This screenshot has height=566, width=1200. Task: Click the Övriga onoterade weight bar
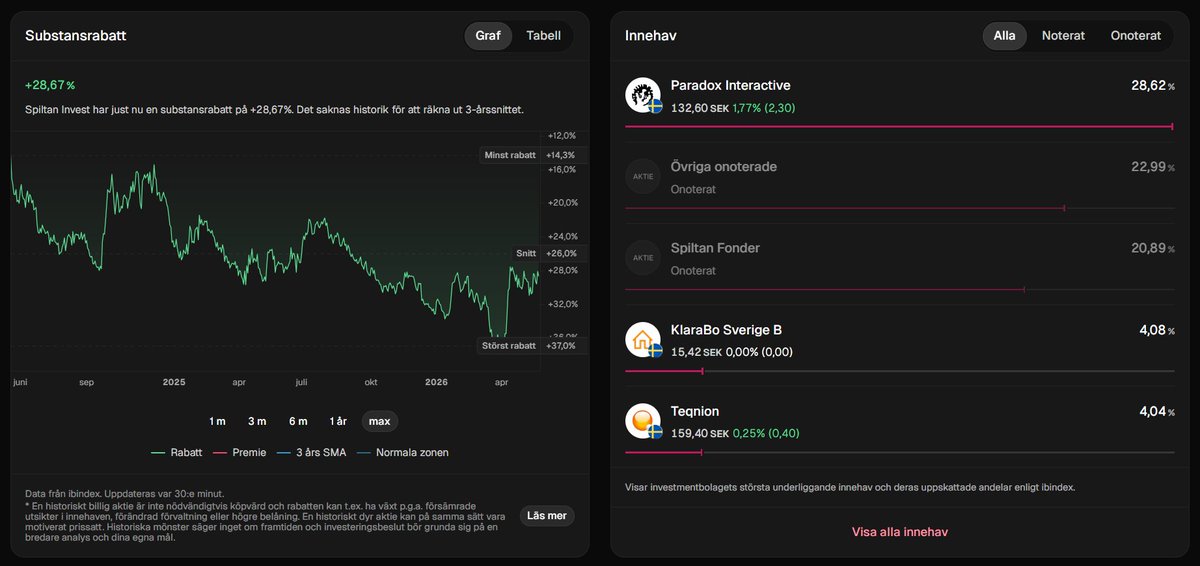899,208
